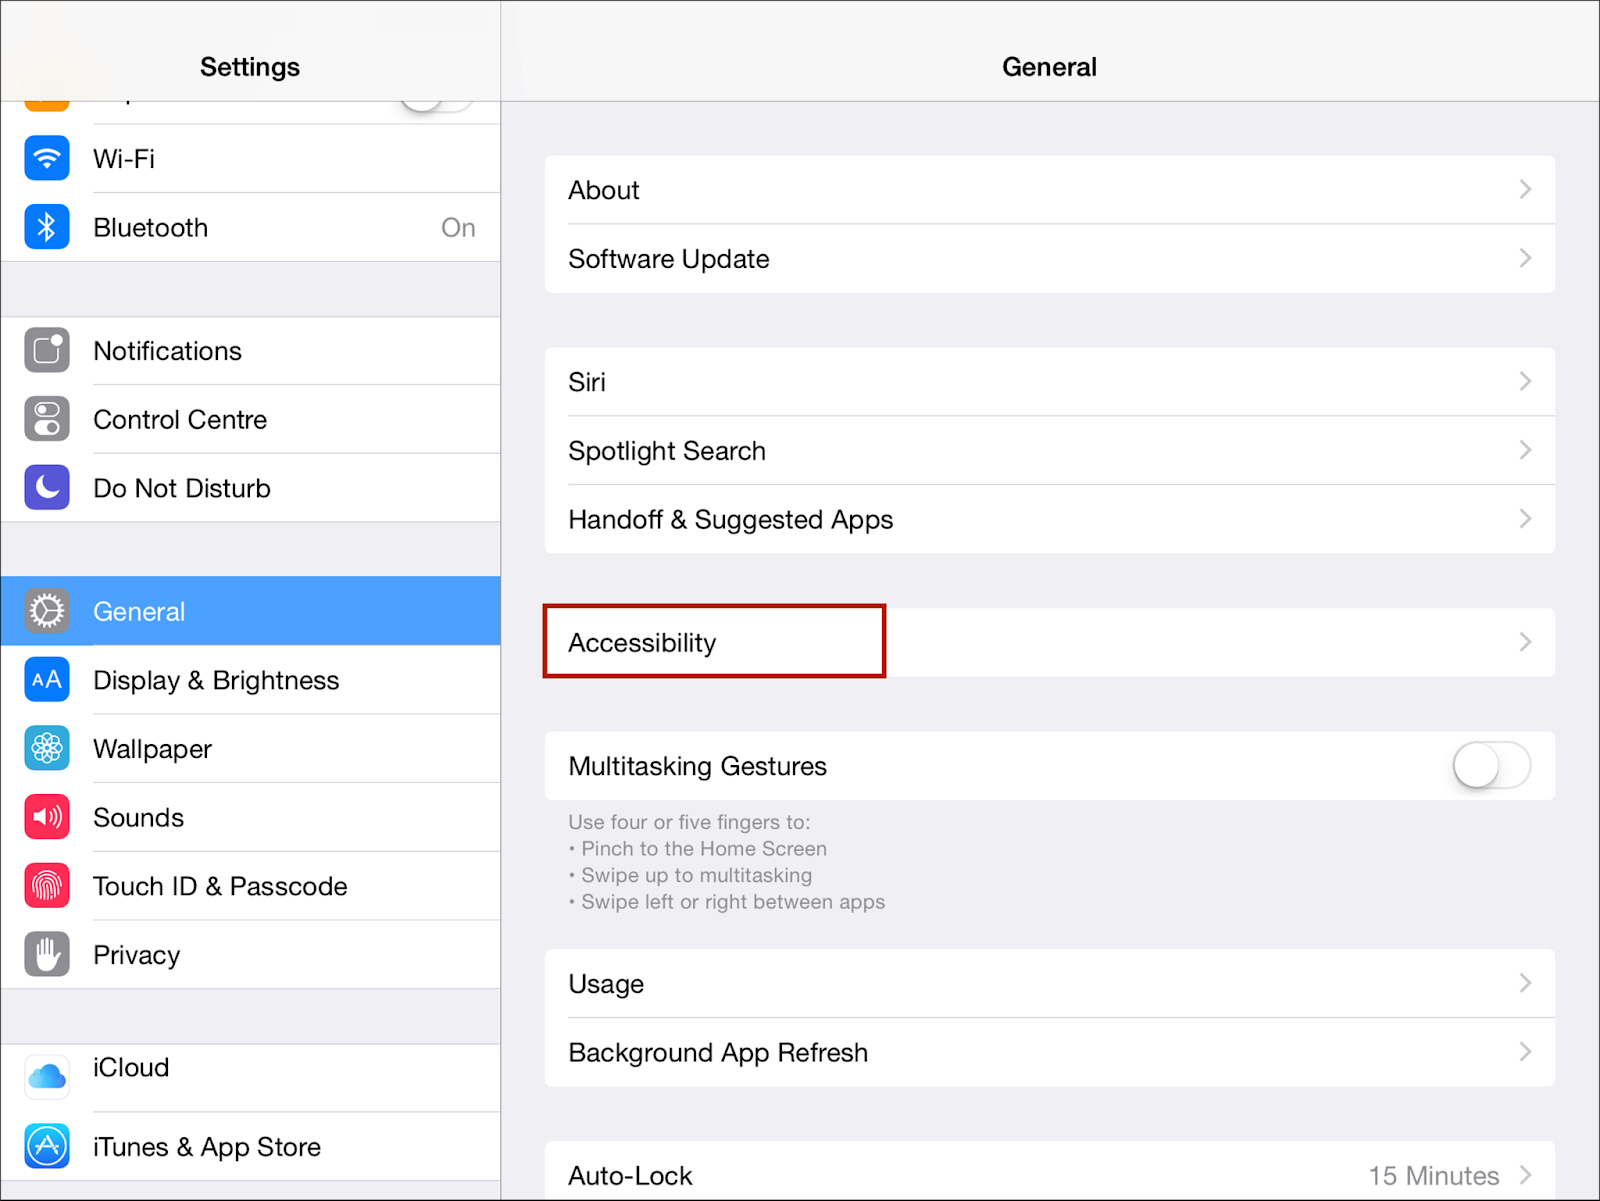Tap the Touch ID fingerprint icon

pyautogui.click(x=47, y=886)
